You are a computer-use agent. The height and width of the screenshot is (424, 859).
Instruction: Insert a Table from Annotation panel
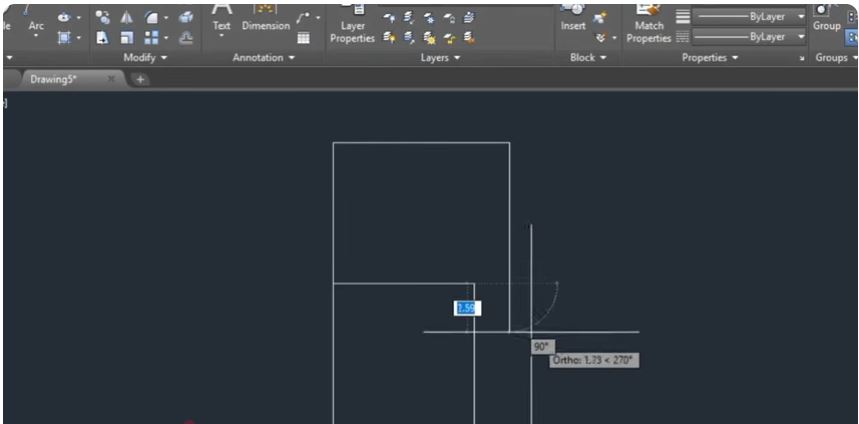coord(303,38)
